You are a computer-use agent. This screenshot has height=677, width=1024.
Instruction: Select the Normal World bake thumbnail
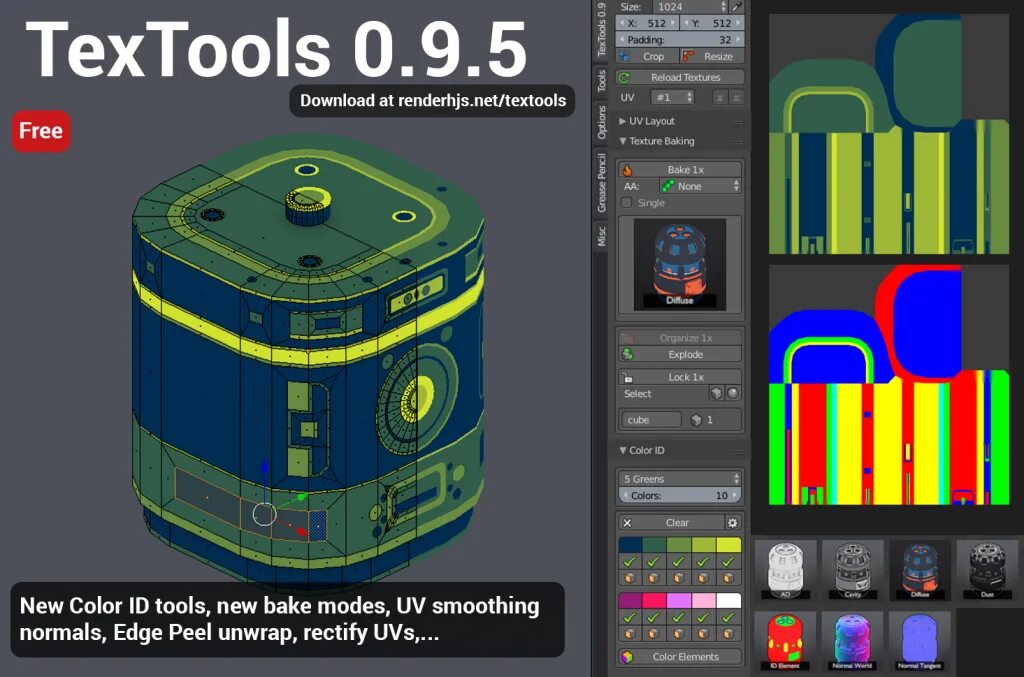[x=852, y=641]
